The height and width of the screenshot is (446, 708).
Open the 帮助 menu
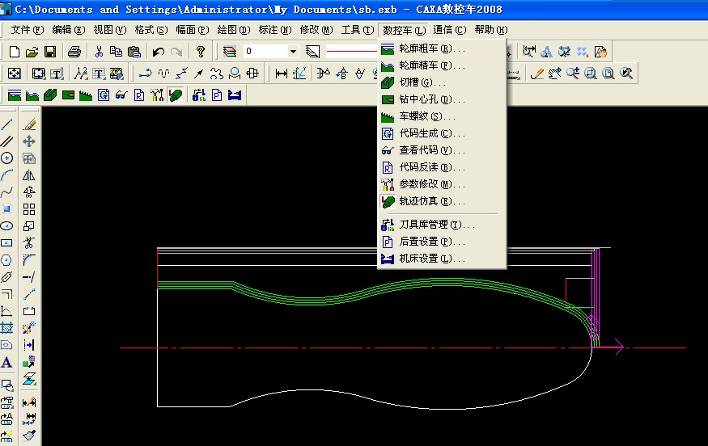[490, 29]
